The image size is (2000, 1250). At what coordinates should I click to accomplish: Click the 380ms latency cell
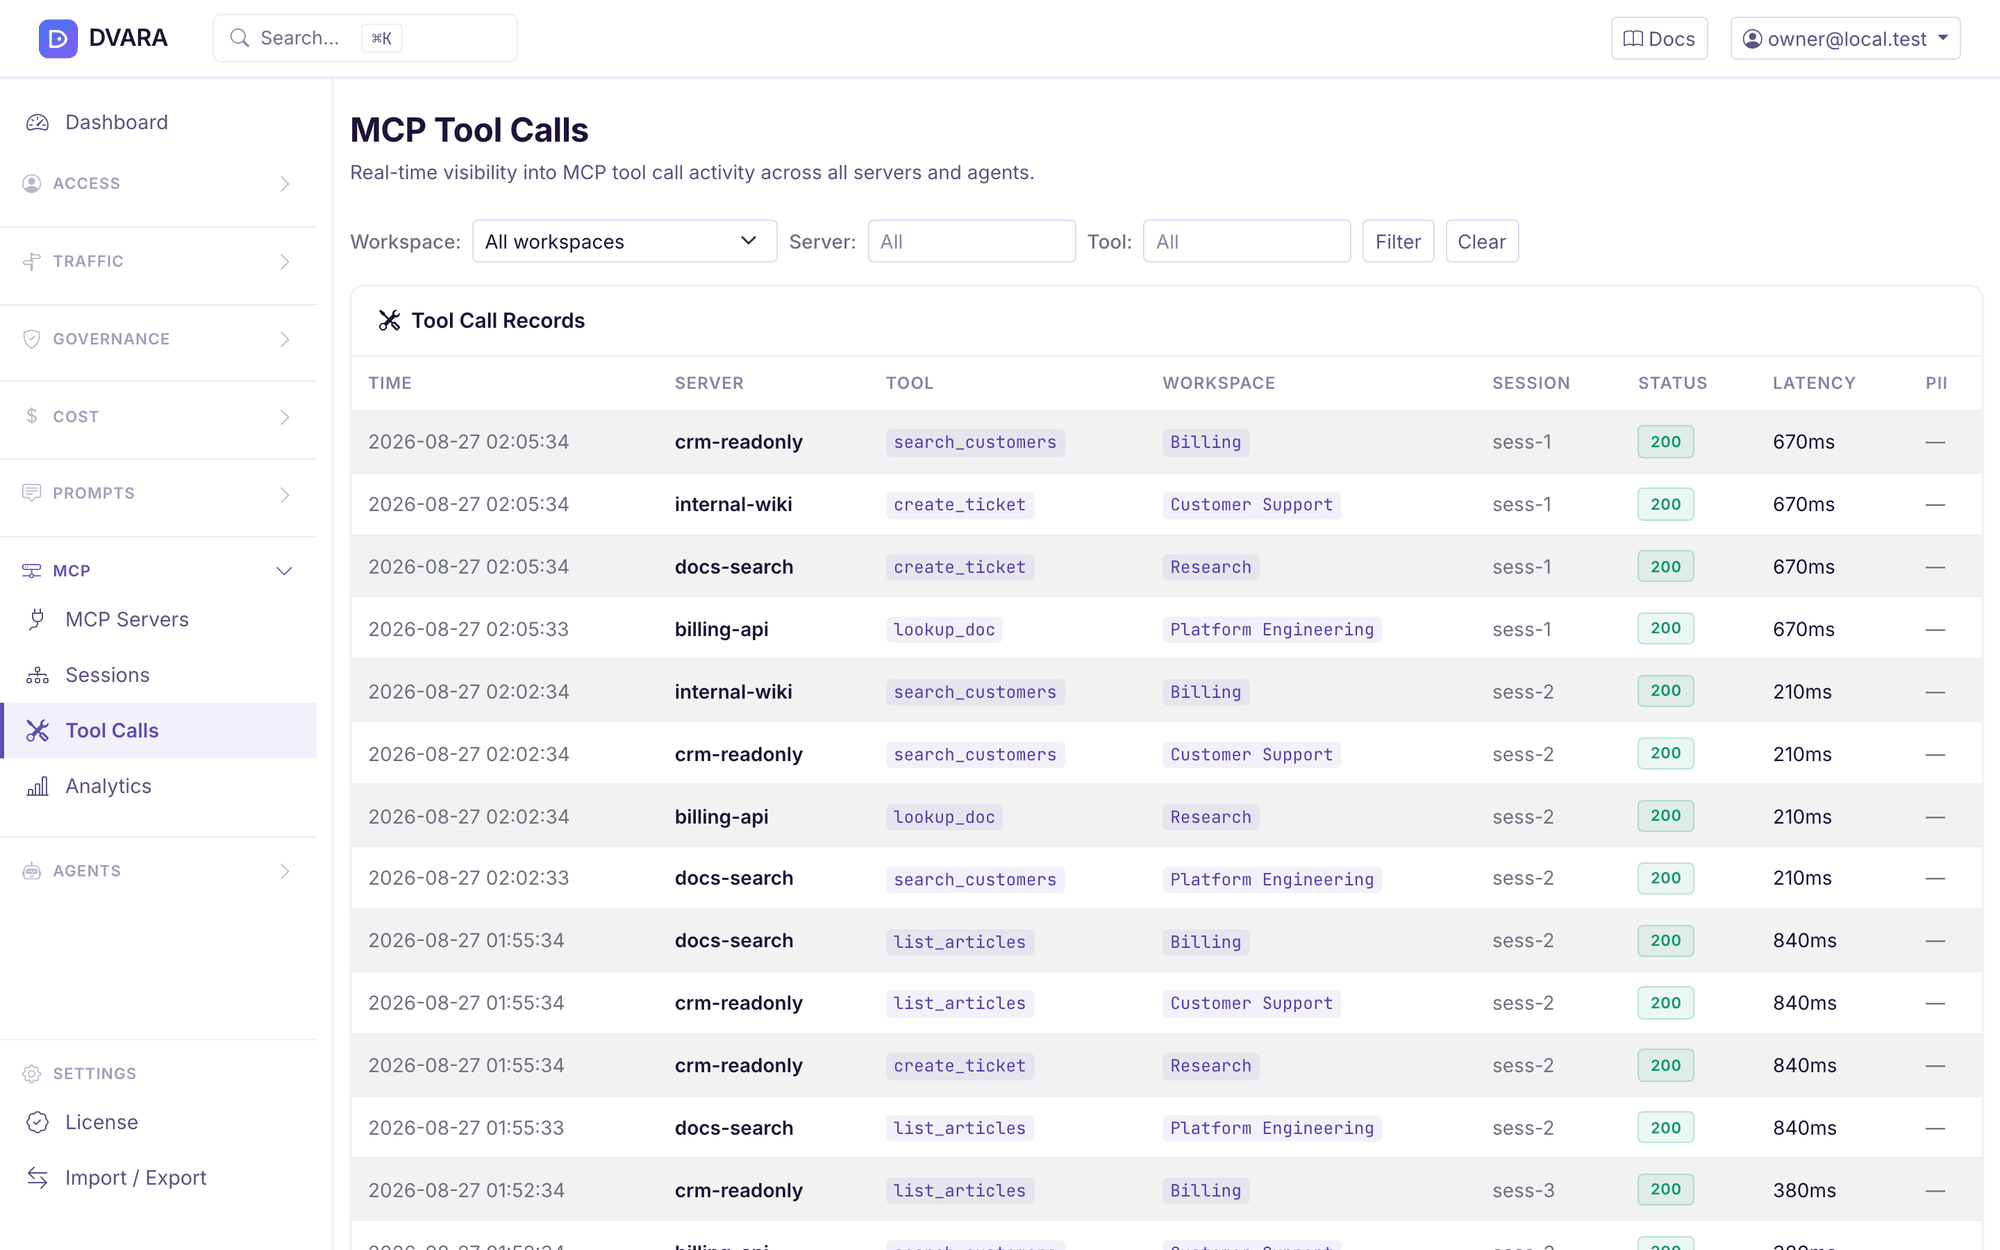[1804, 1190]
